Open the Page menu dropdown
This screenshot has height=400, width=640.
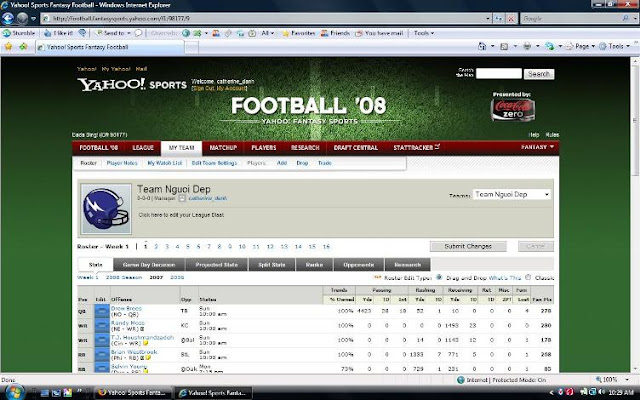pyautogui.click(x=581, y=47)
